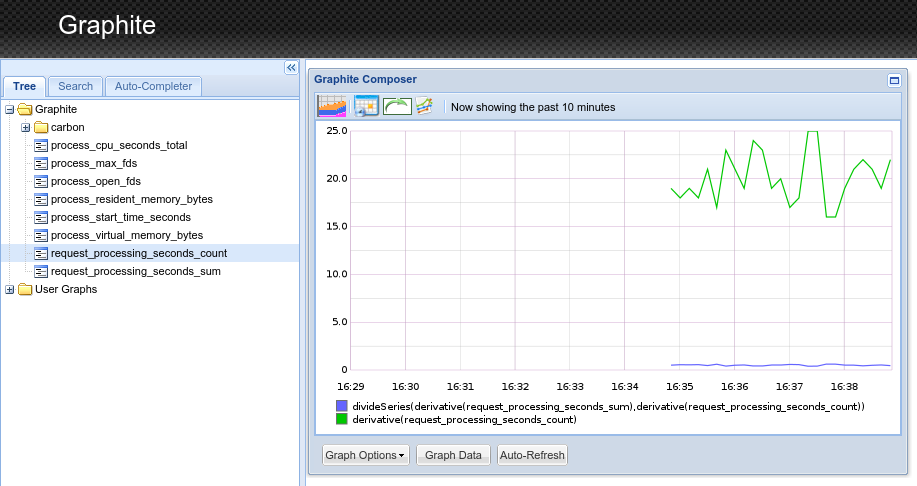
Task: Click the 25.0 y-axis label
Action: point(337,131)
